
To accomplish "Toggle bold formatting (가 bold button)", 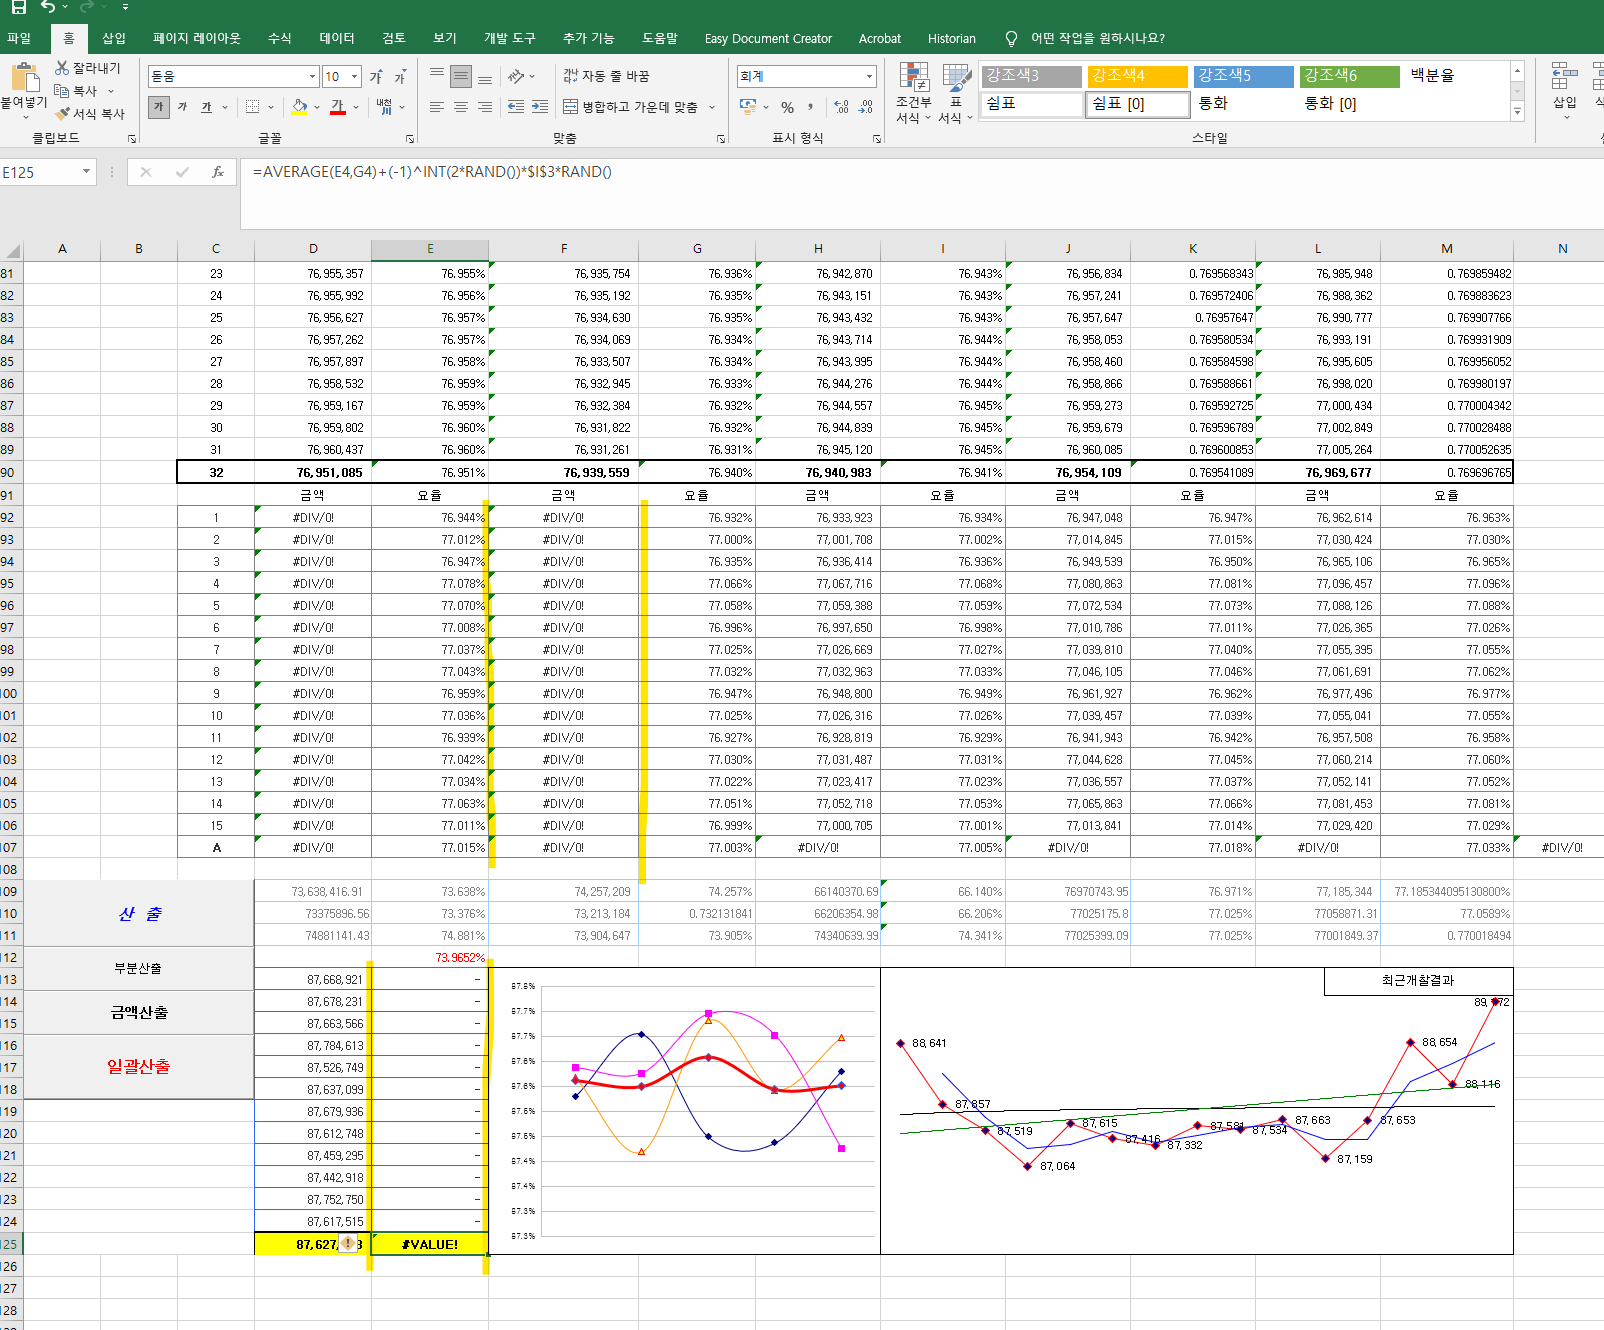I will [158, 107].
